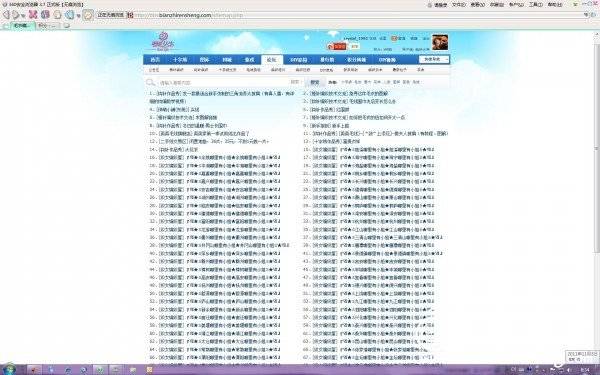Viewport: 600px width, 375px height.
Task: Open the Windows Start button
Action: coord(9,369)
